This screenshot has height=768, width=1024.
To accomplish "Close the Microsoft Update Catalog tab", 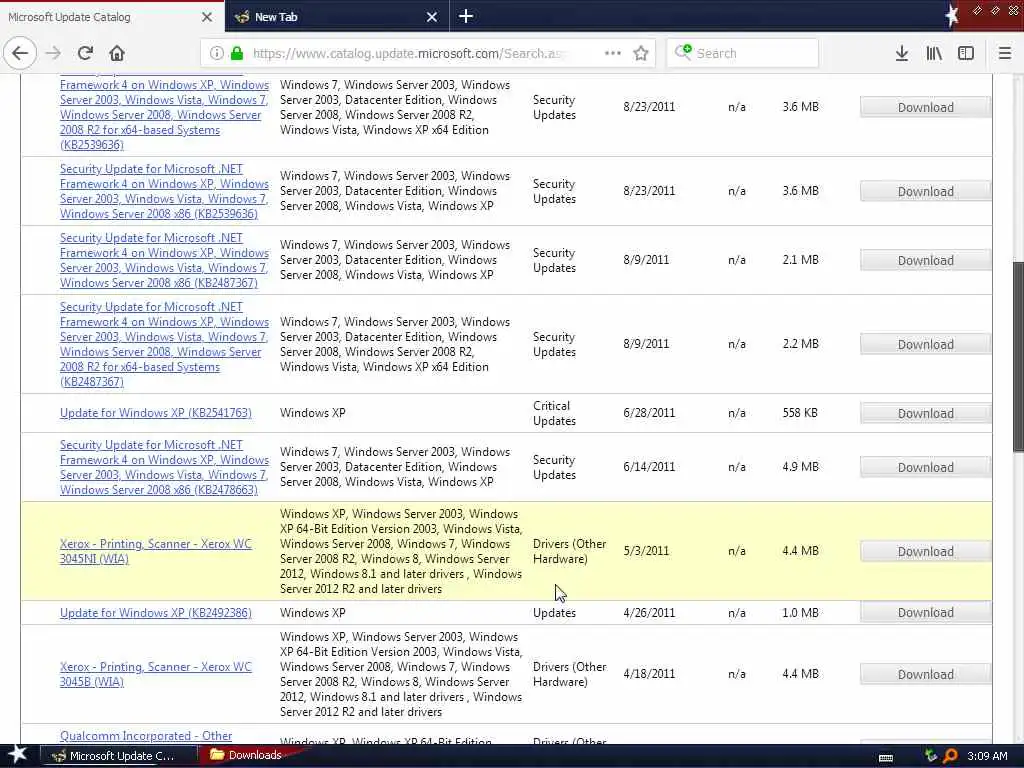I will click(207, 17).
